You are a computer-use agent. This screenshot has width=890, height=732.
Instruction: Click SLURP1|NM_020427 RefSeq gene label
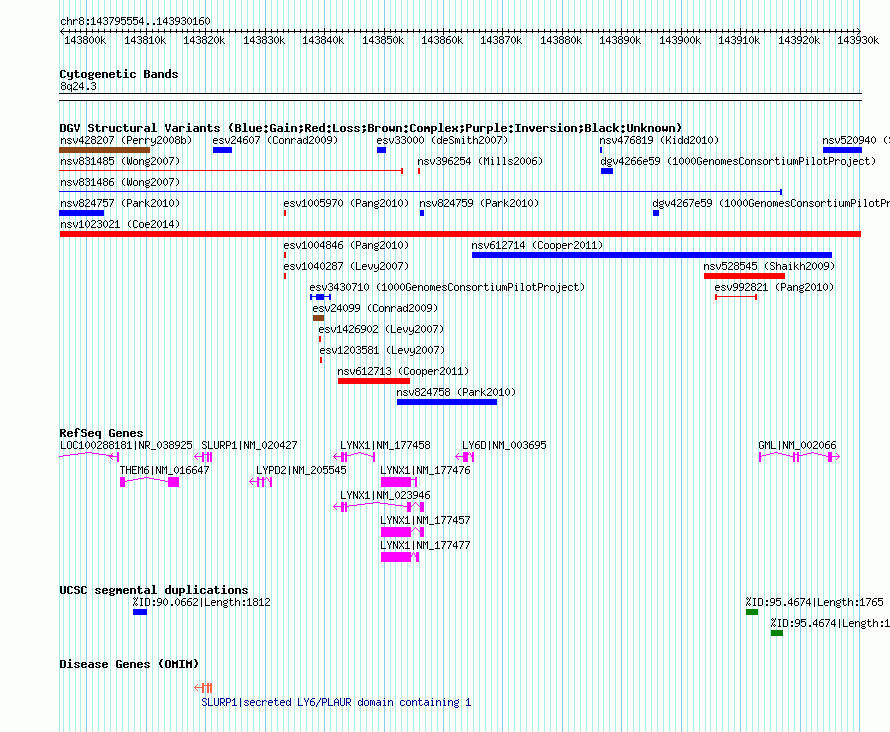click(x=249, y=445)
